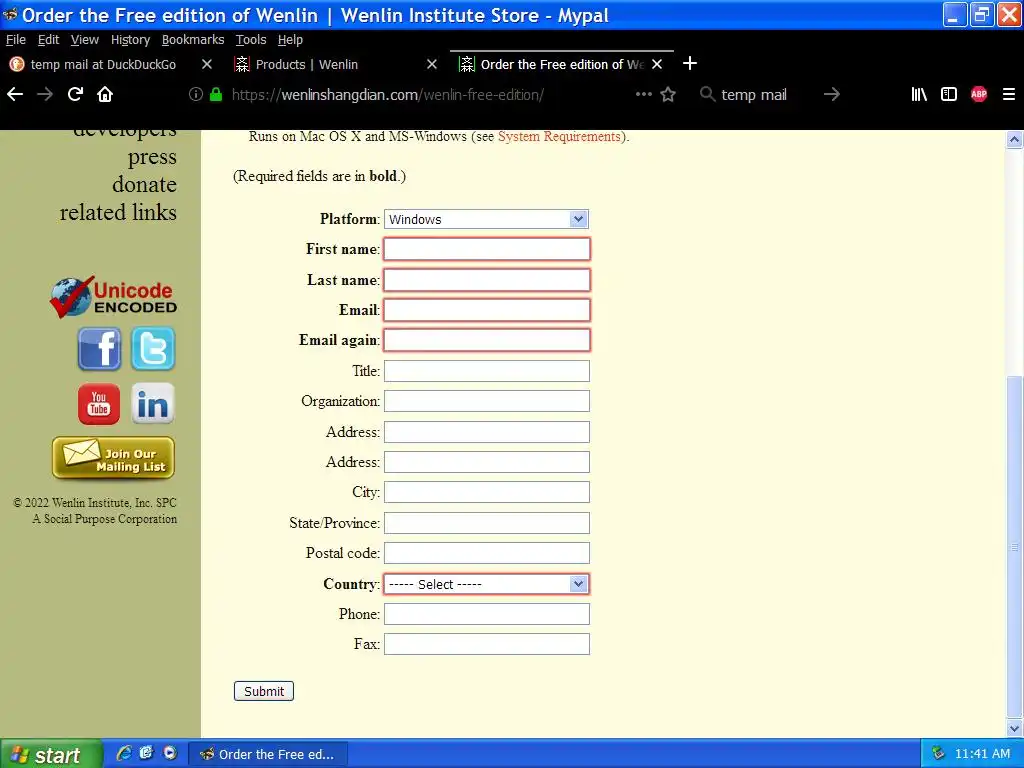Open the File menu
This screenshot has width=1024, height=768.
pyautogui.click(x=16, y=40)
